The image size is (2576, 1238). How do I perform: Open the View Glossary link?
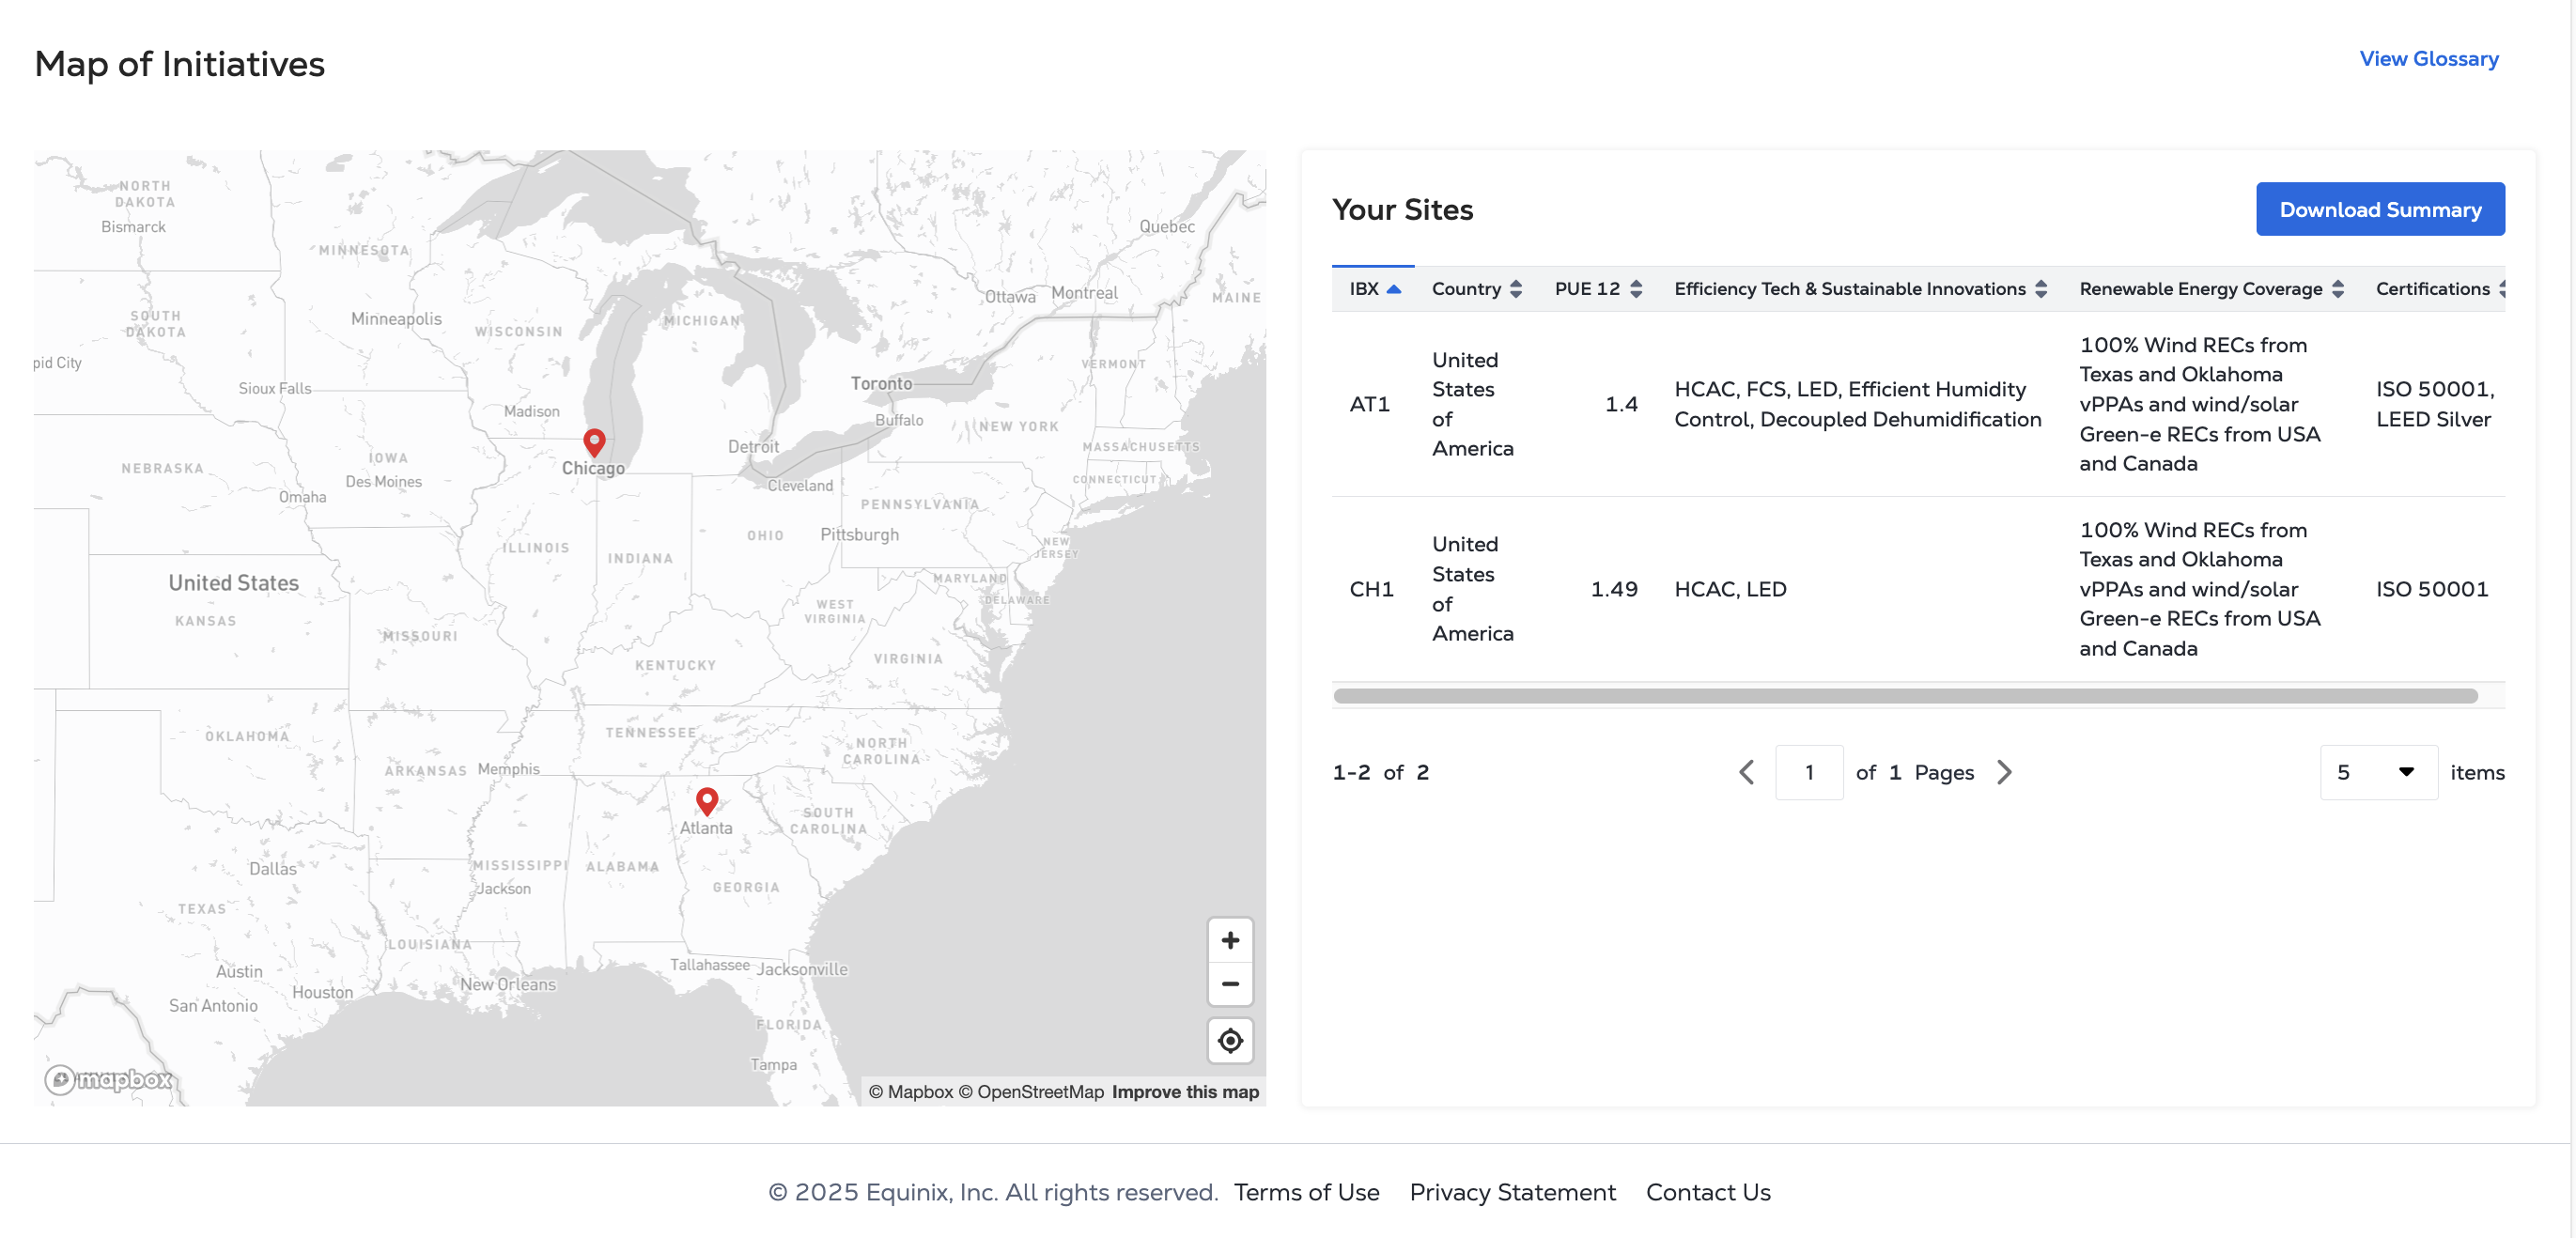click(x=2428, y=59)
